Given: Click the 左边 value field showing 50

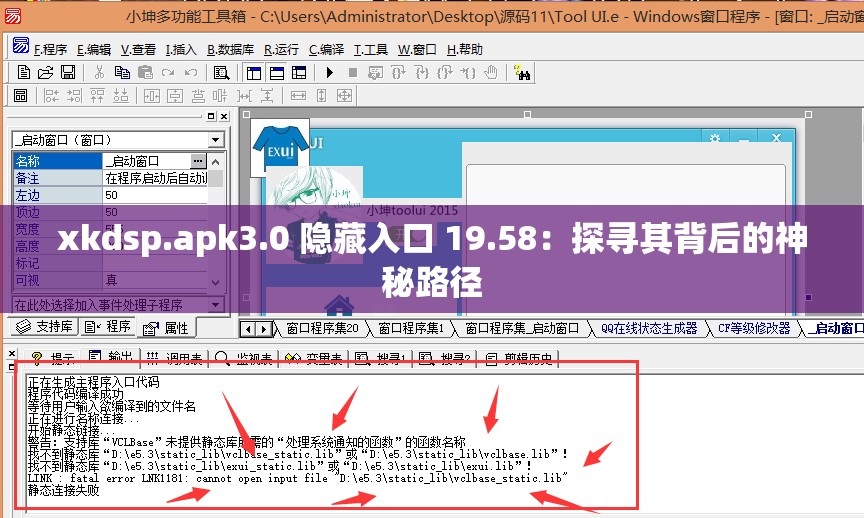Looking at the screenshot, I should point(155,195).
